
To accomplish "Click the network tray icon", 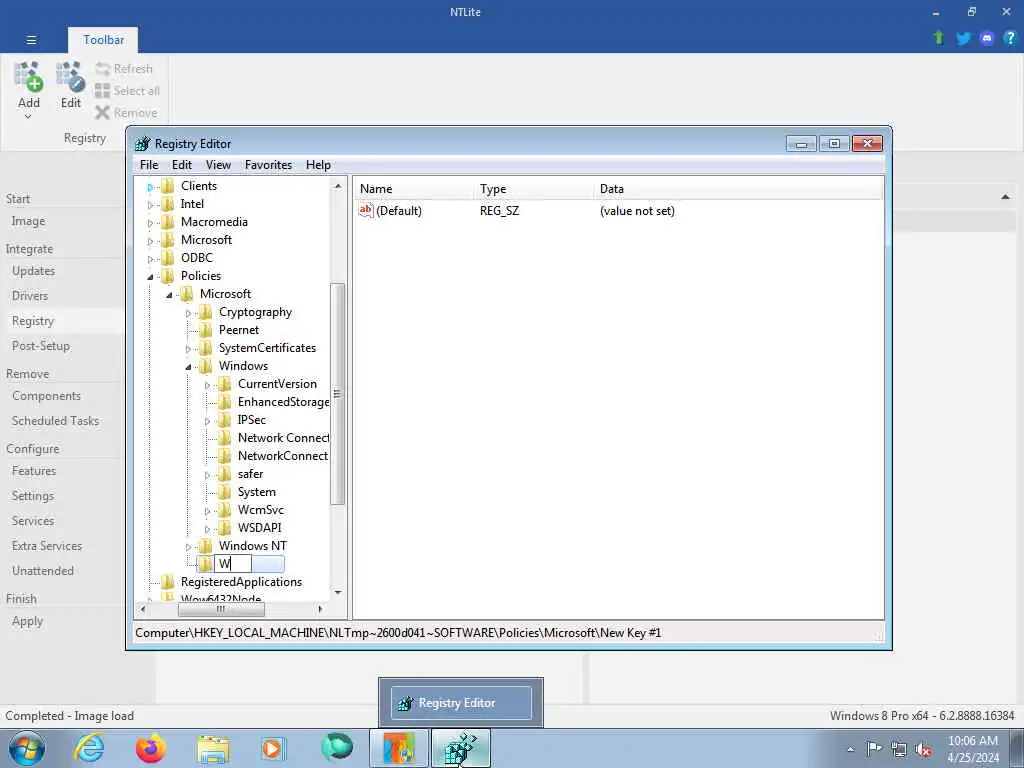I will 899,750.
